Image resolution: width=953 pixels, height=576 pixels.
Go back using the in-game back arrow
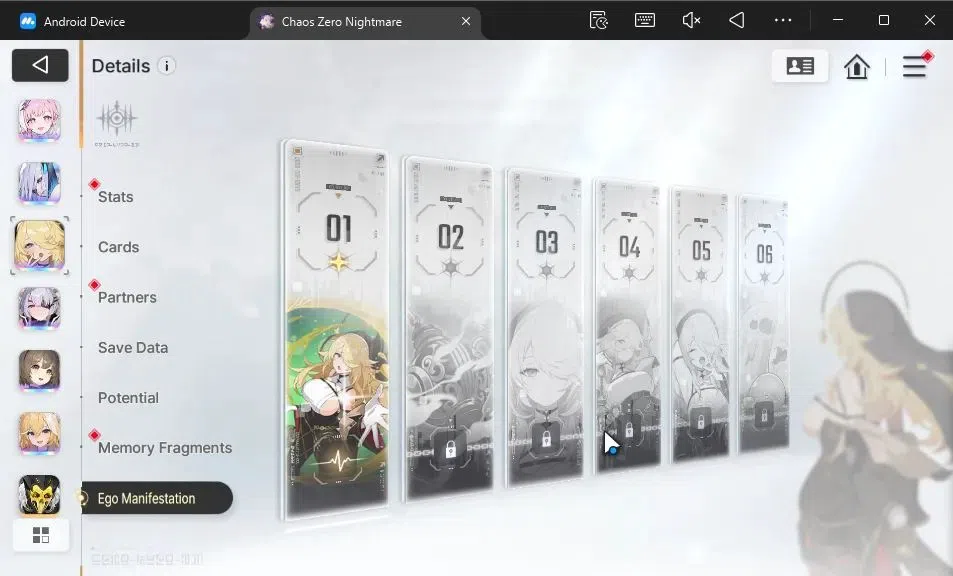coord(40,65)
